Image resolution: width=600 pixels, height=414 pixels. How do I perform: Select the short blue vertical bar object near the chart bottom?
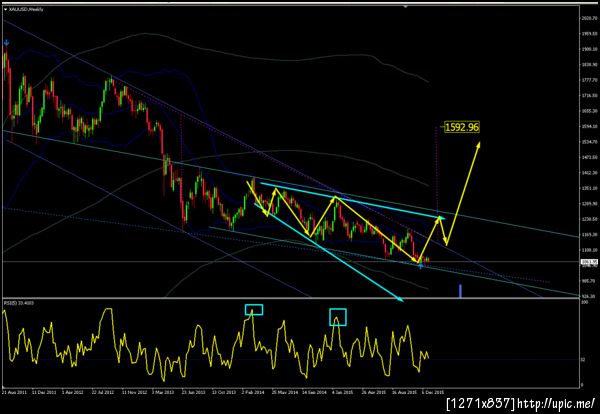[460, 291]
